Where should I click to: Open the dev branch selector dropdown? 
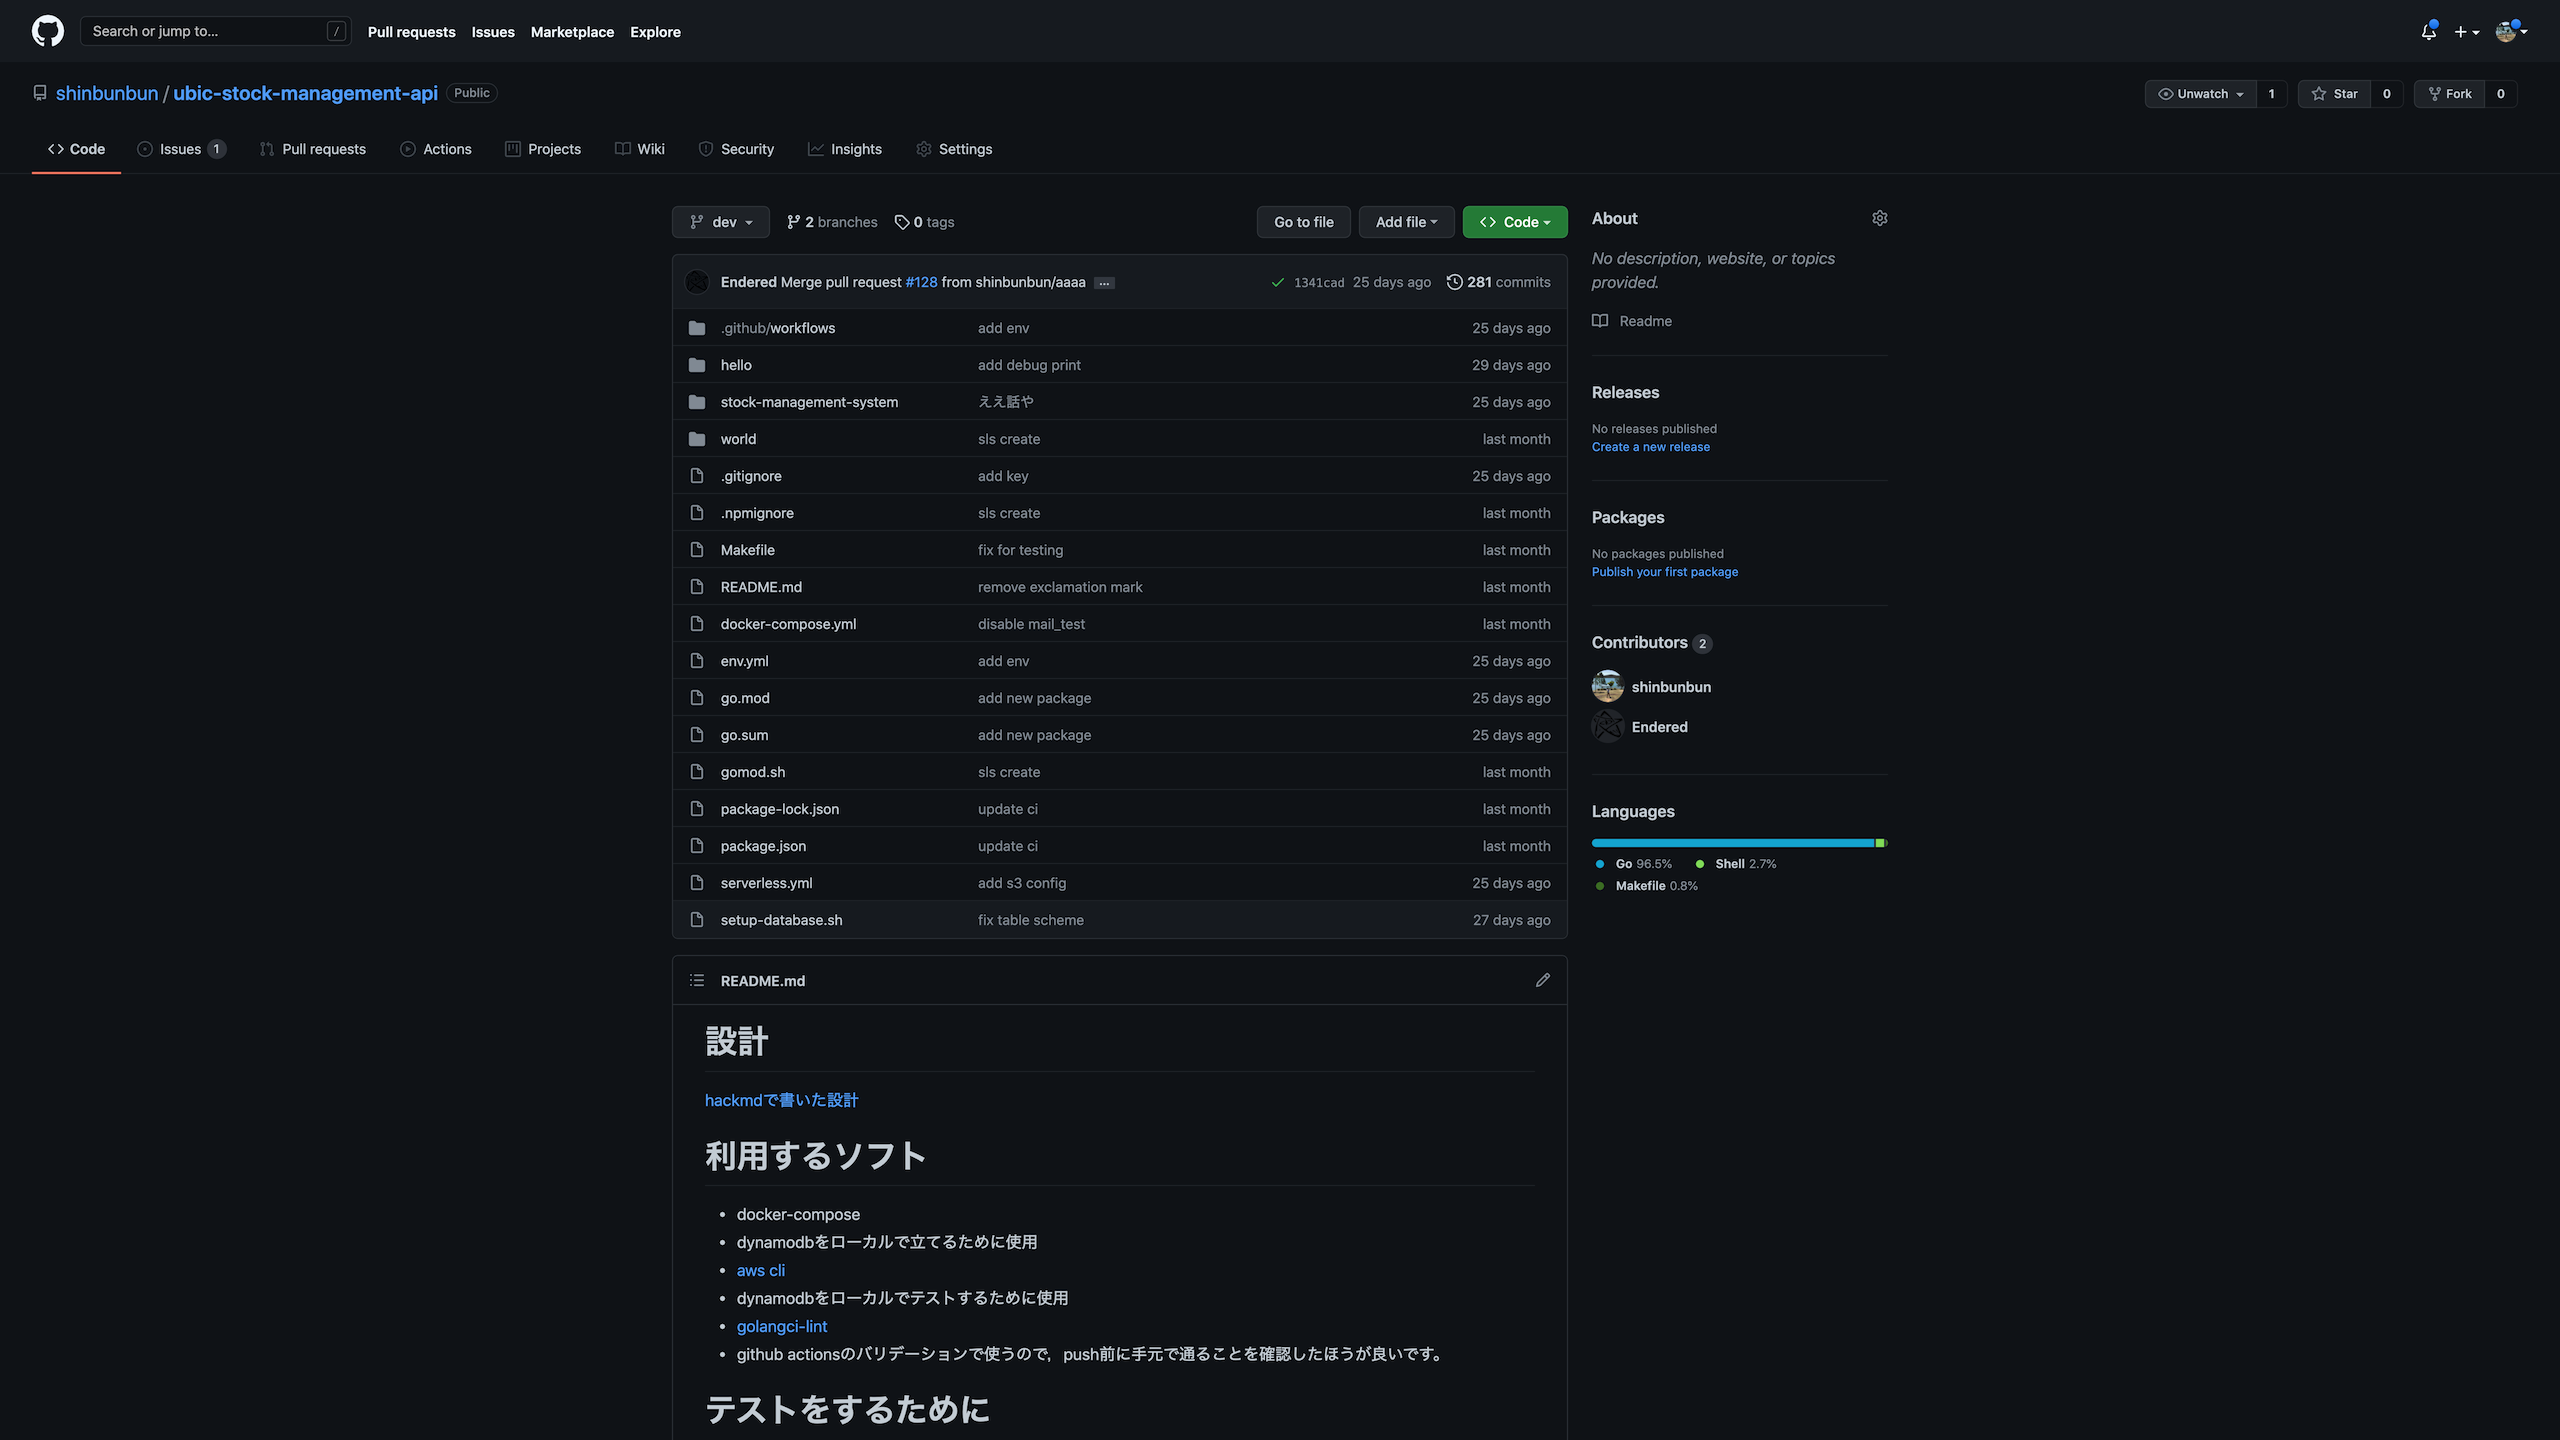pyautogui.click(x=720, y=222)
